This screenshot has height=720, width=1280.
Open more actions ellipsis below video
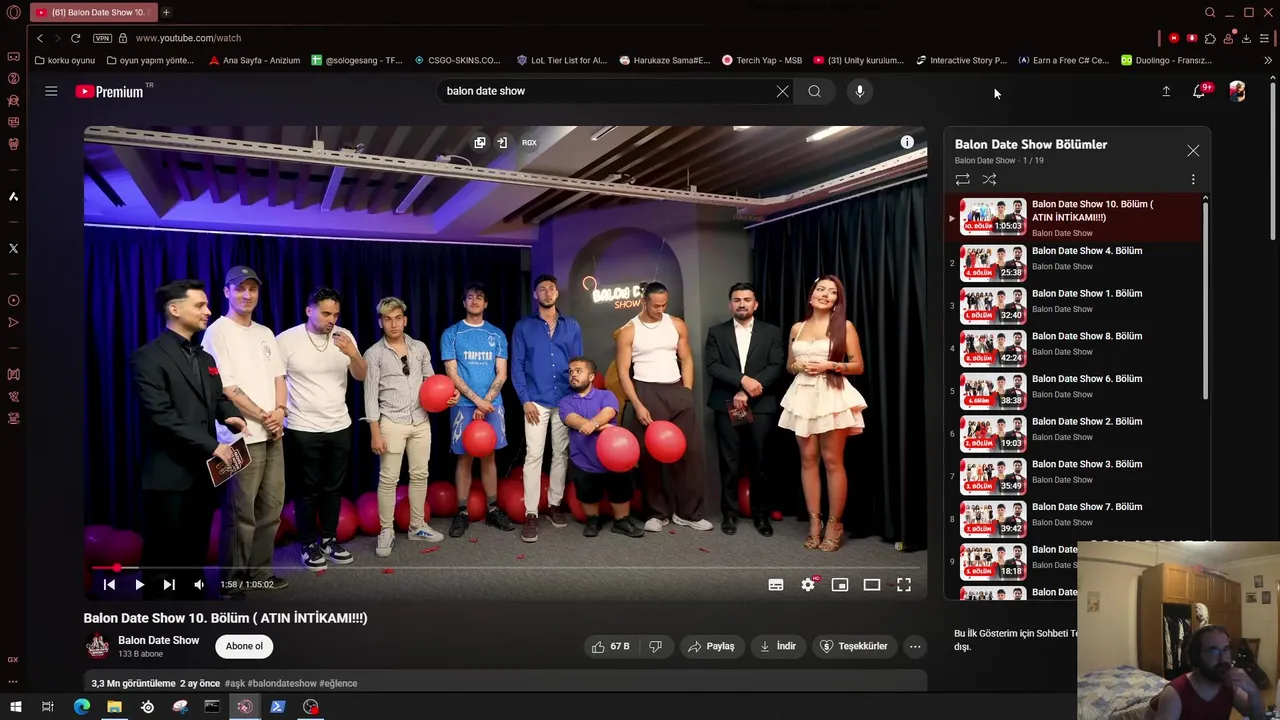tap(914, 646)
